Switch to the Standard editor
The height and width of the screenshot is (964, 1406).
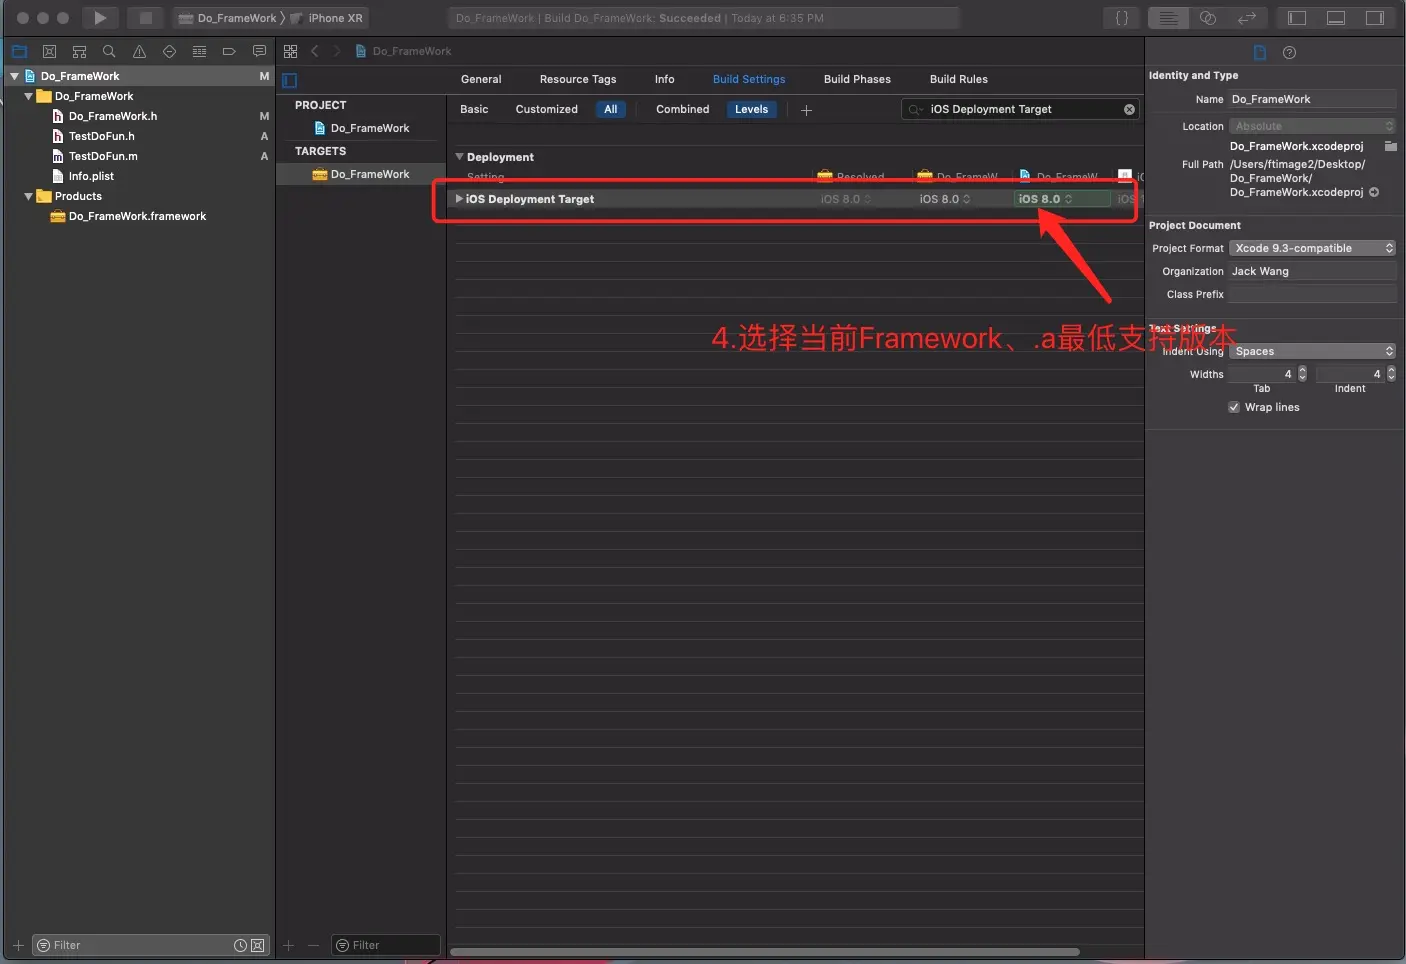point(1168,18)
